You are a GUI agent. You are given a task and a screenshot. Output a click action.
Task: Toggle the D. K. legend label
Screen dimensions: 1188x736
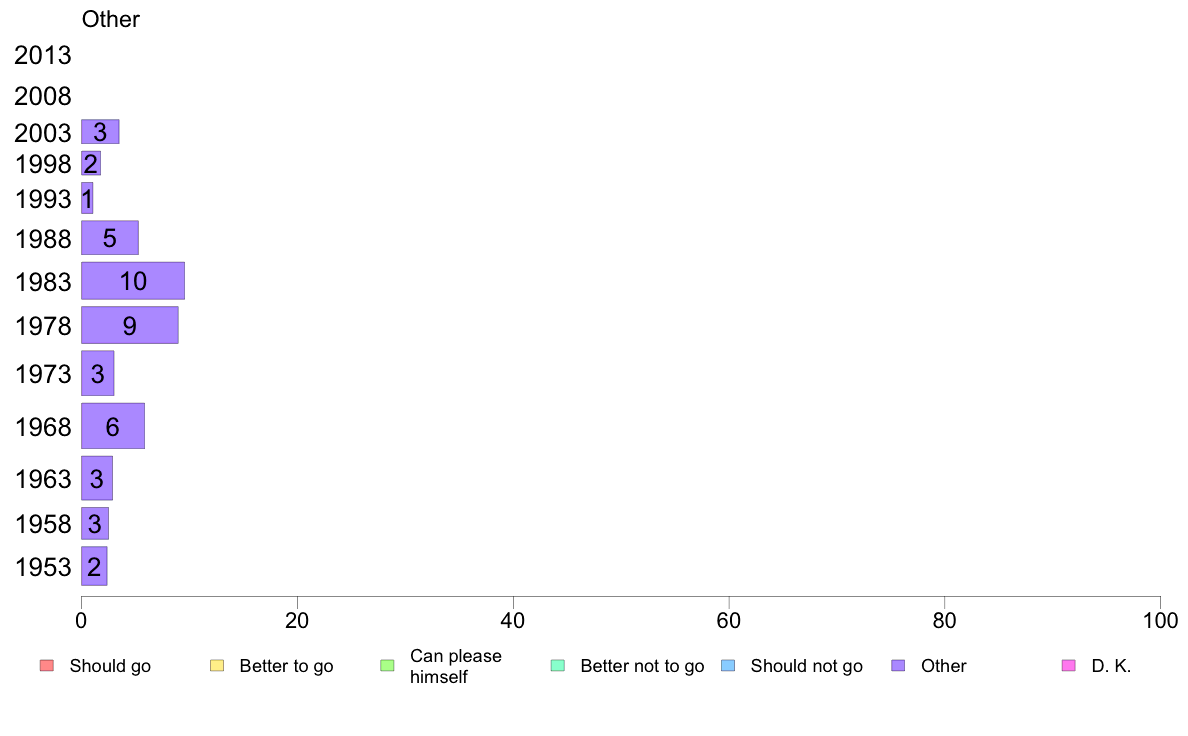coord(1111,666)
